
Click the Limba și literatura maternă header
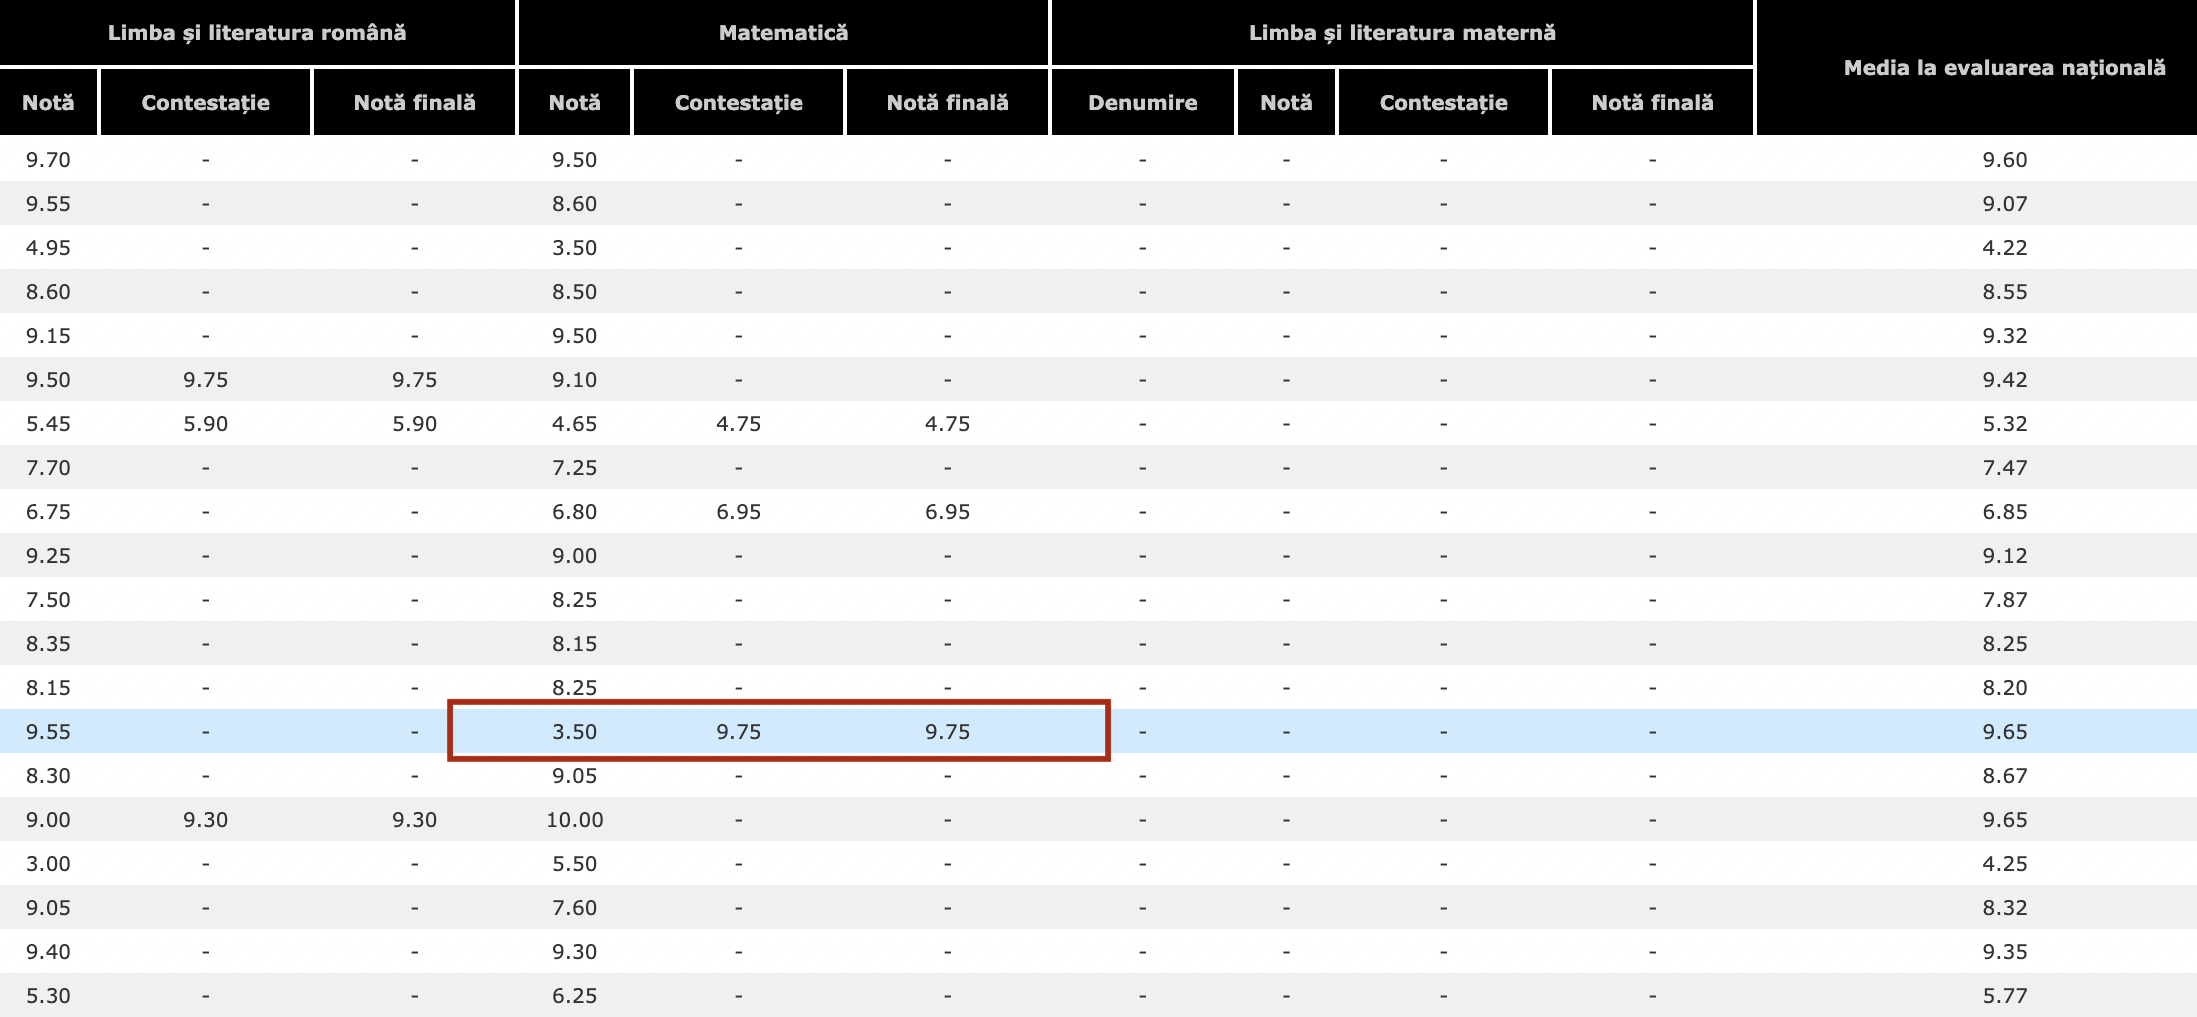pos(1402,33)
